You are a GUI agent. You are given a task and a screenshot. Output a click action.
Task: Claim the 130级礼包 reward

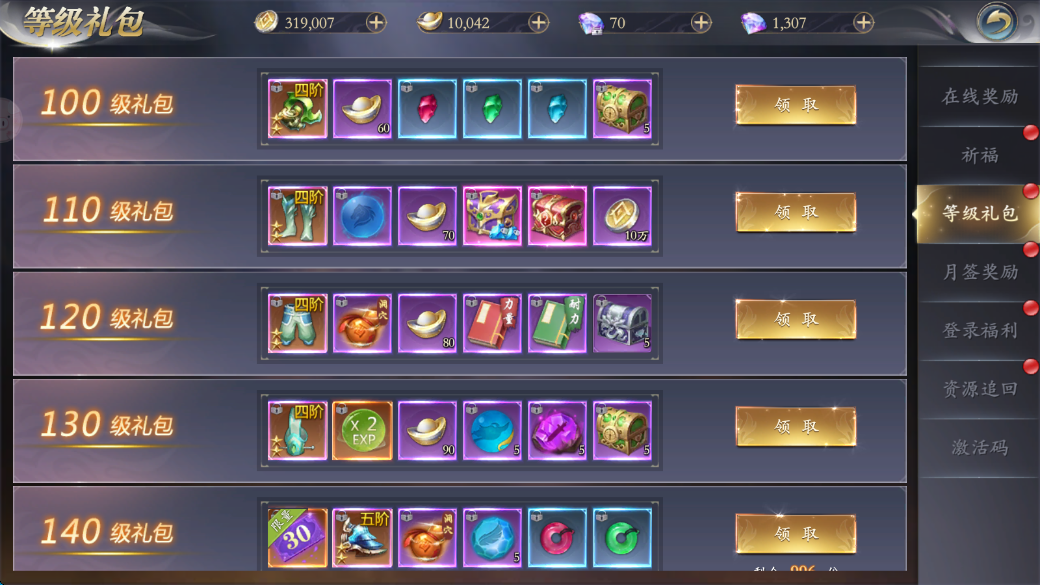[x=796, y=426]
